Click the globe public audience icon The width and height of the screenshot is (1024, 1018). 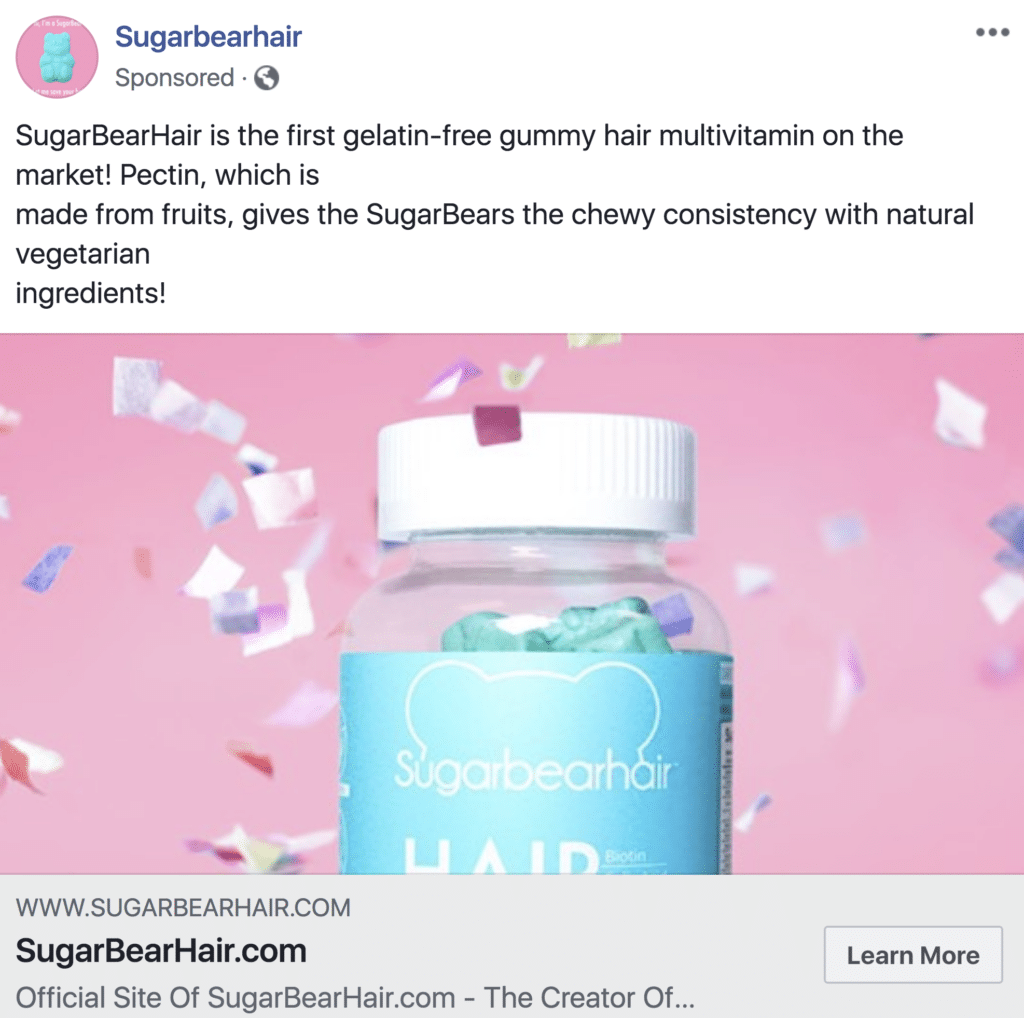coord(266,78)
